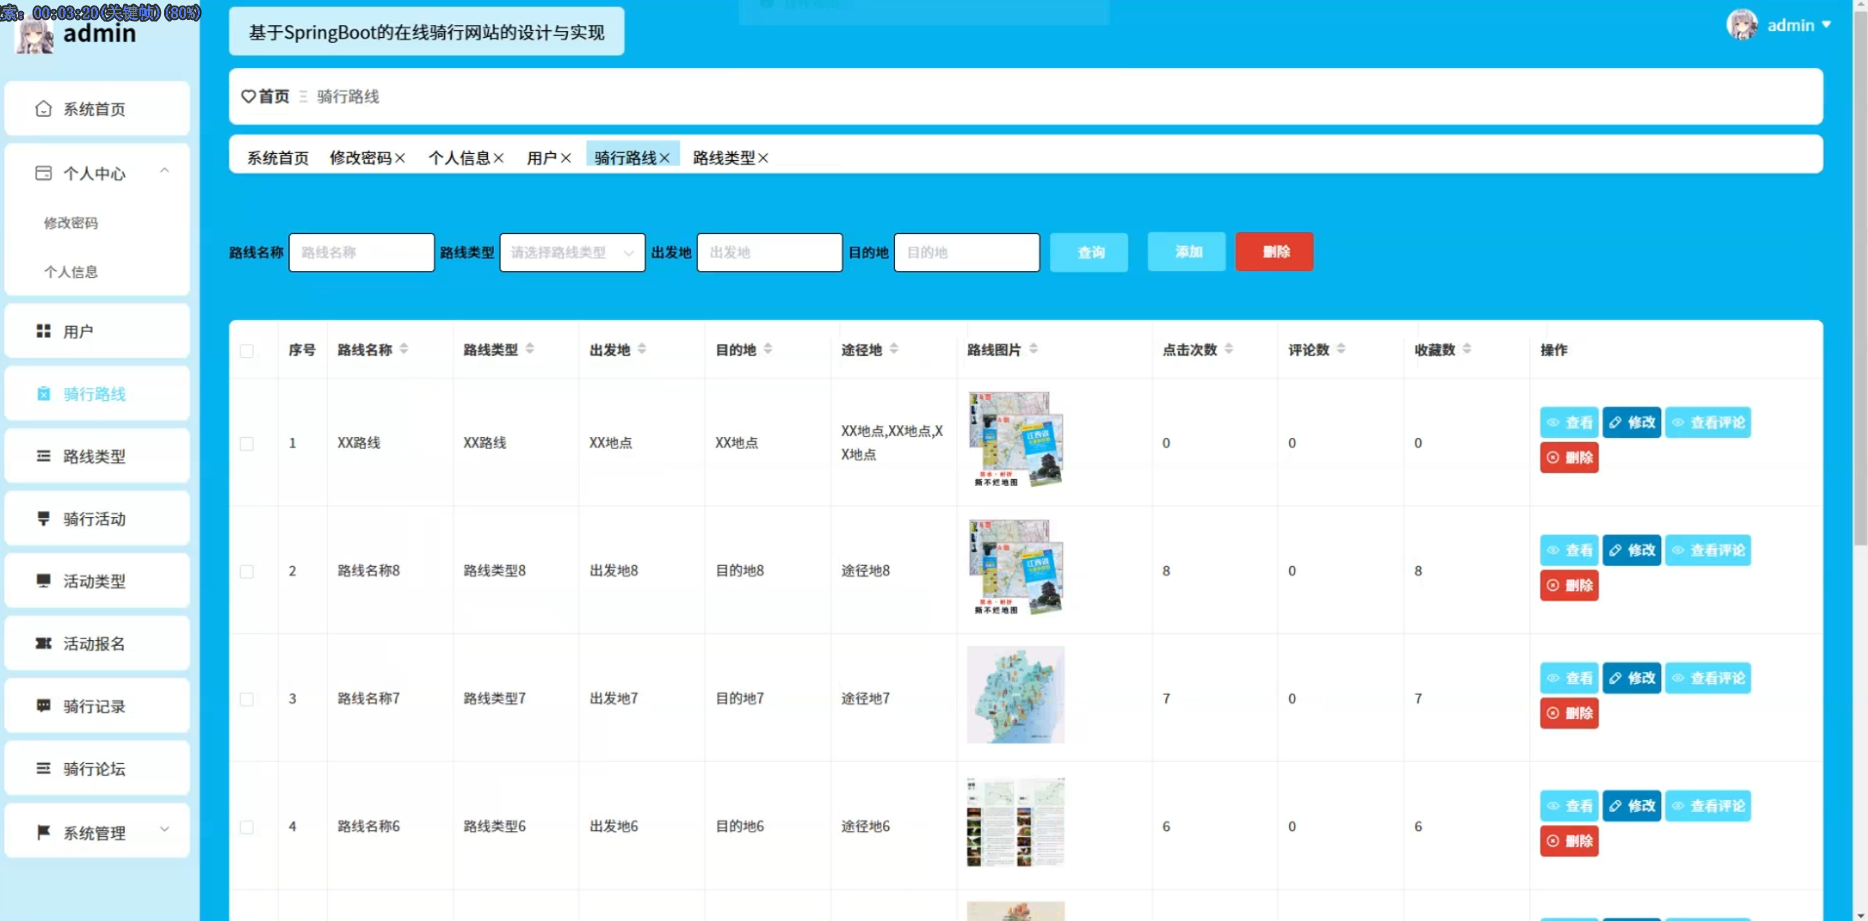Viewport: 1868px width, 921px height.
Task: Focus the 出发地 input field
Action: coord(770,253)
